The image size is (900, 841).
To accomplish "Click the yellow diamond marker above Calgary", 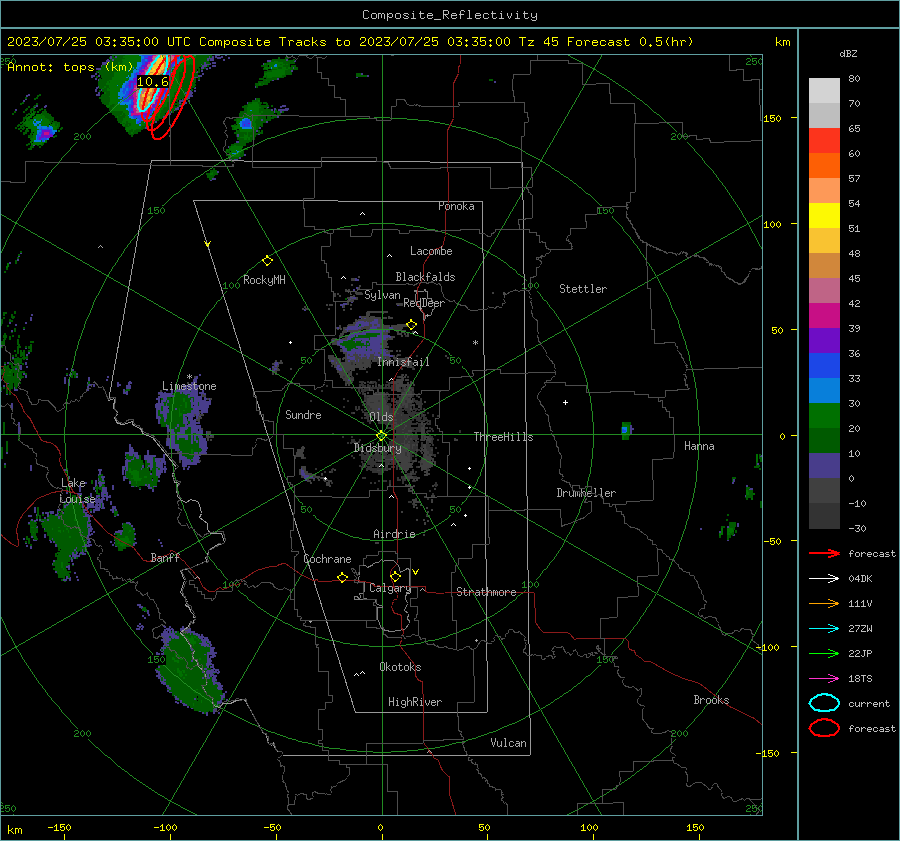I will tap(395, 576).
